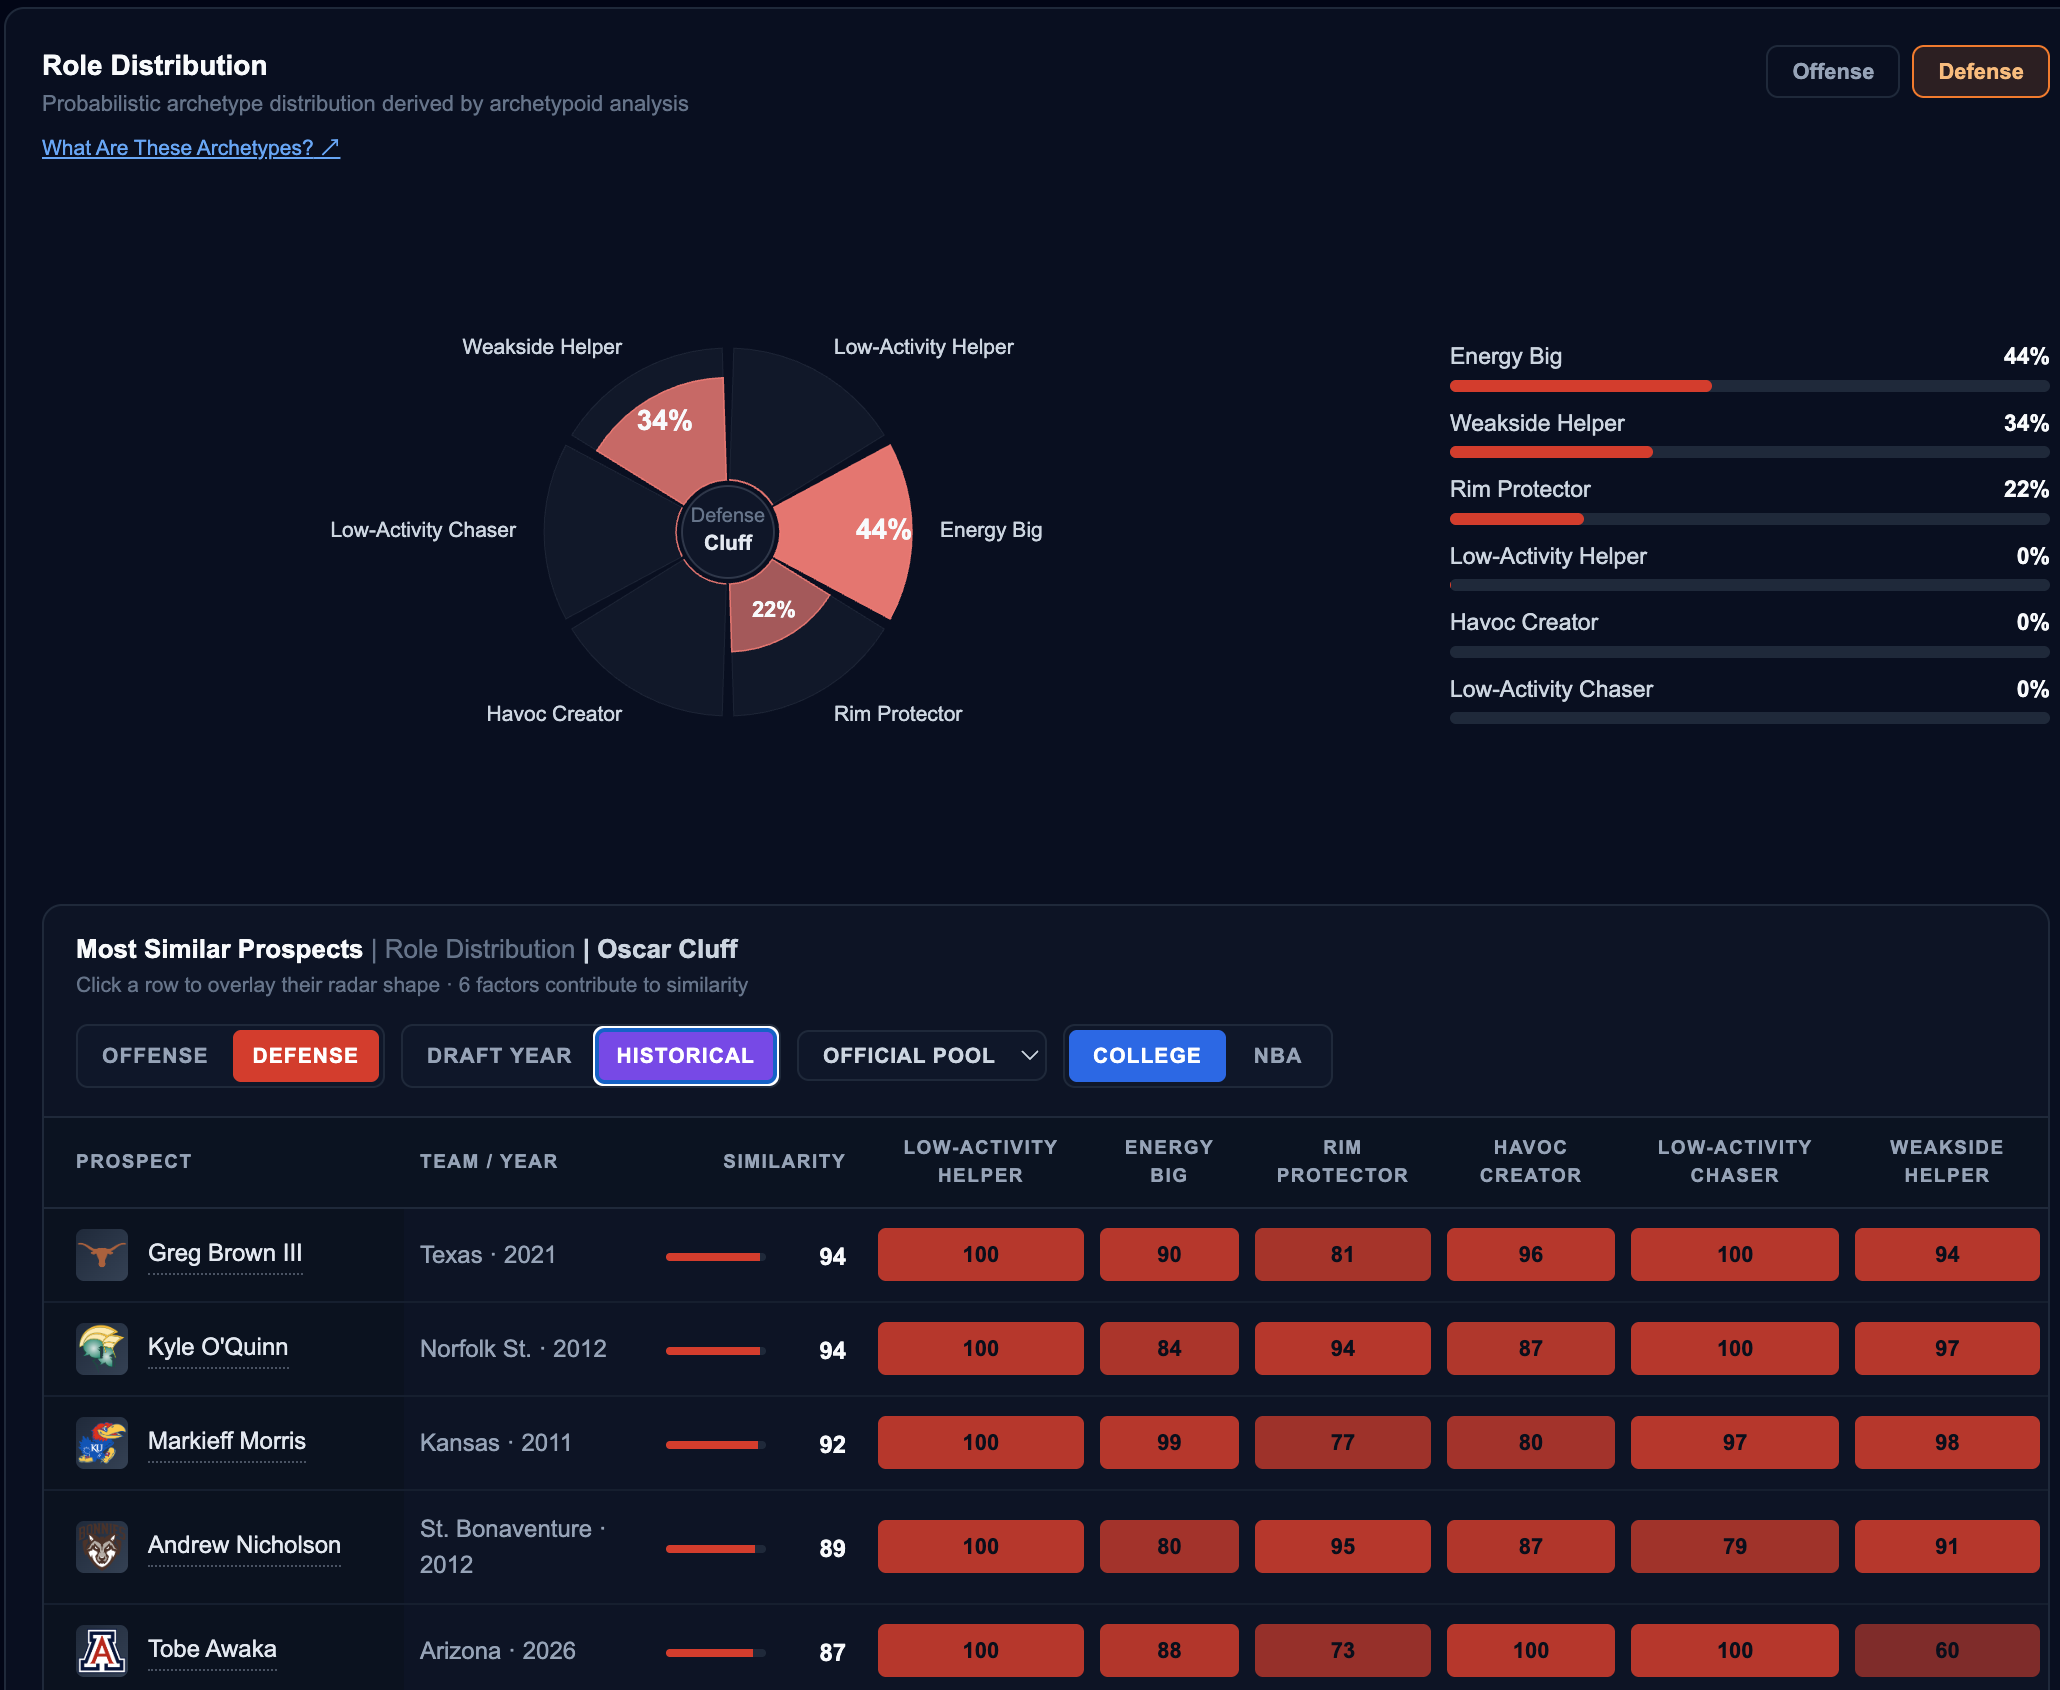The width and height of the screenshot is (2060, 1690).
Task: Switch to the DRAFT YEAR tab
Action: click(x=499, y=1056)
